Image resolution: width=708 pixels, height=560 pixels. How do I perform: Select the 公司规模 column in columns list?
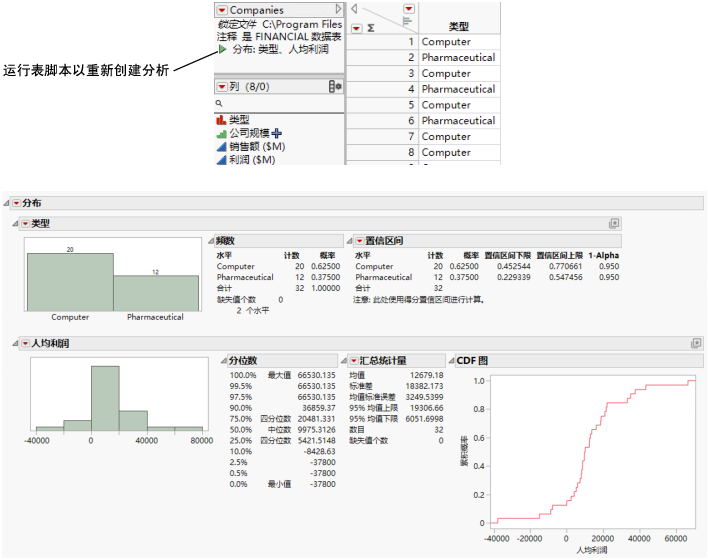tap(249, 133)
